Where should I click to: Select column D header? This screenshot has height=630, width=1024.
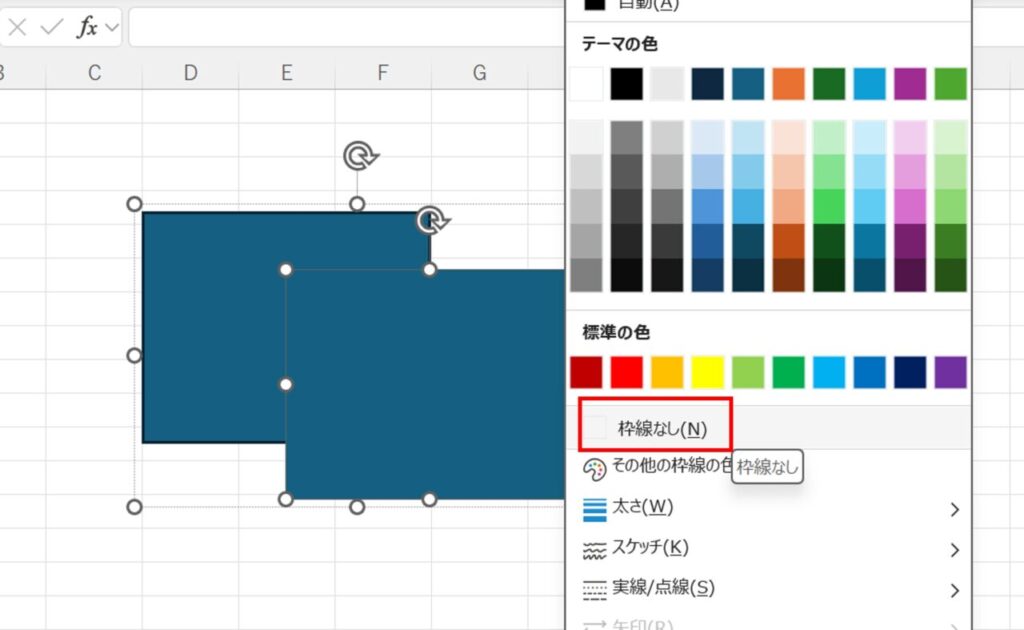pyautogui.click(x=191, y=72)
